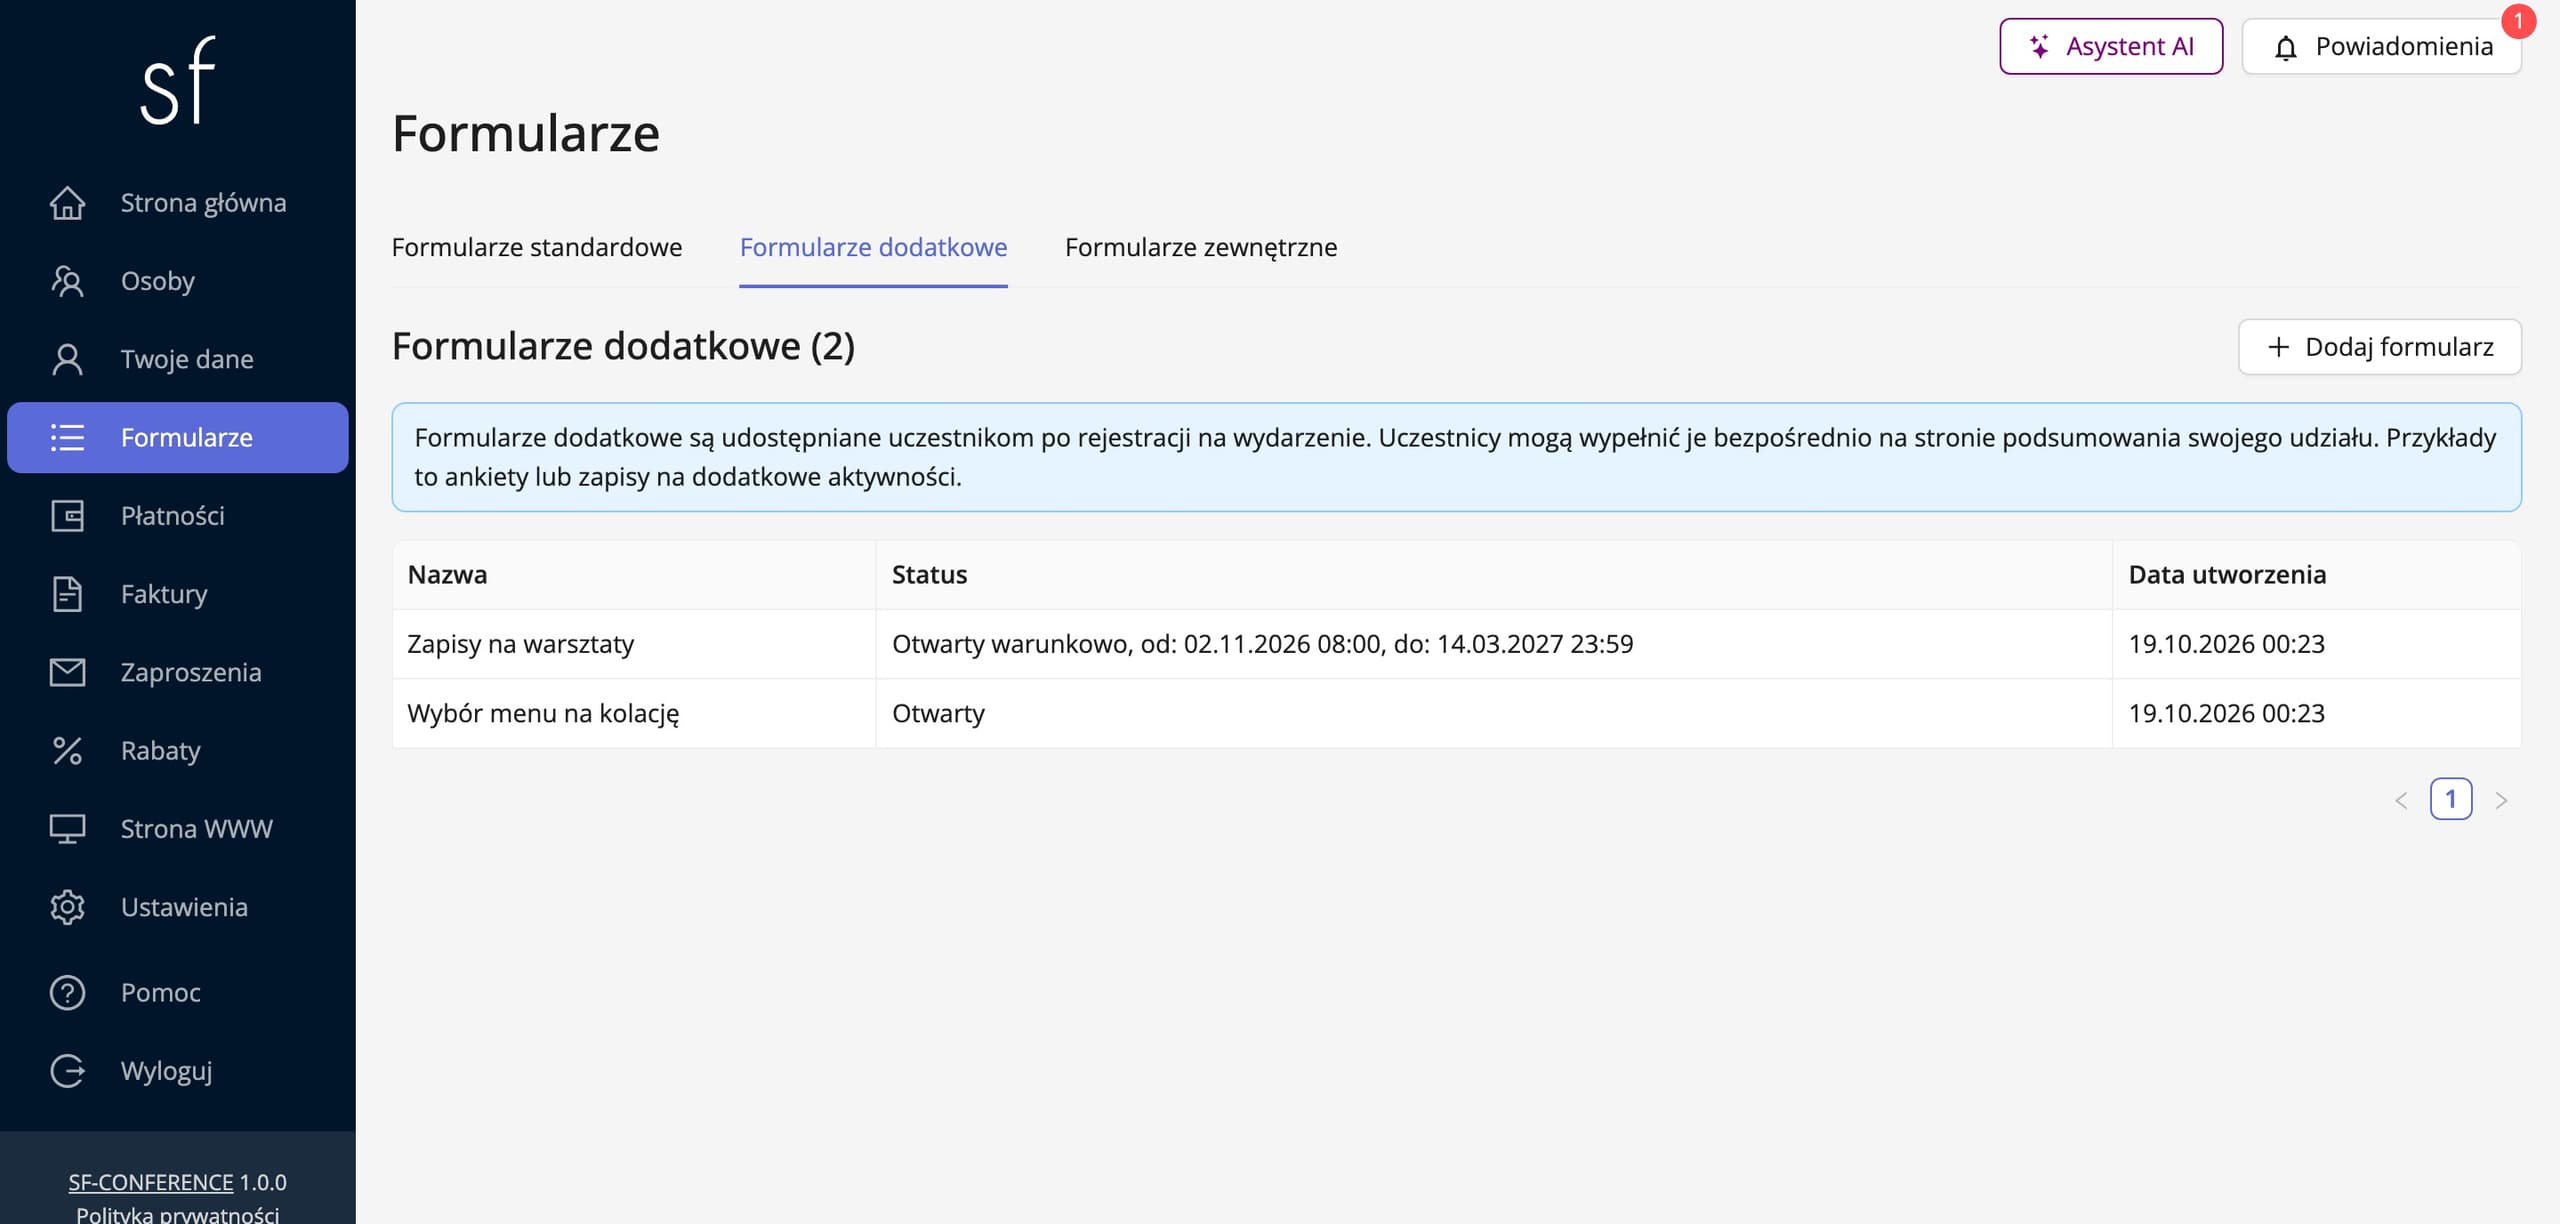The height and width of the screenshot is (1224, 2560).
Task: Select the Formularze dodatkowe tab
Action: 873,247
